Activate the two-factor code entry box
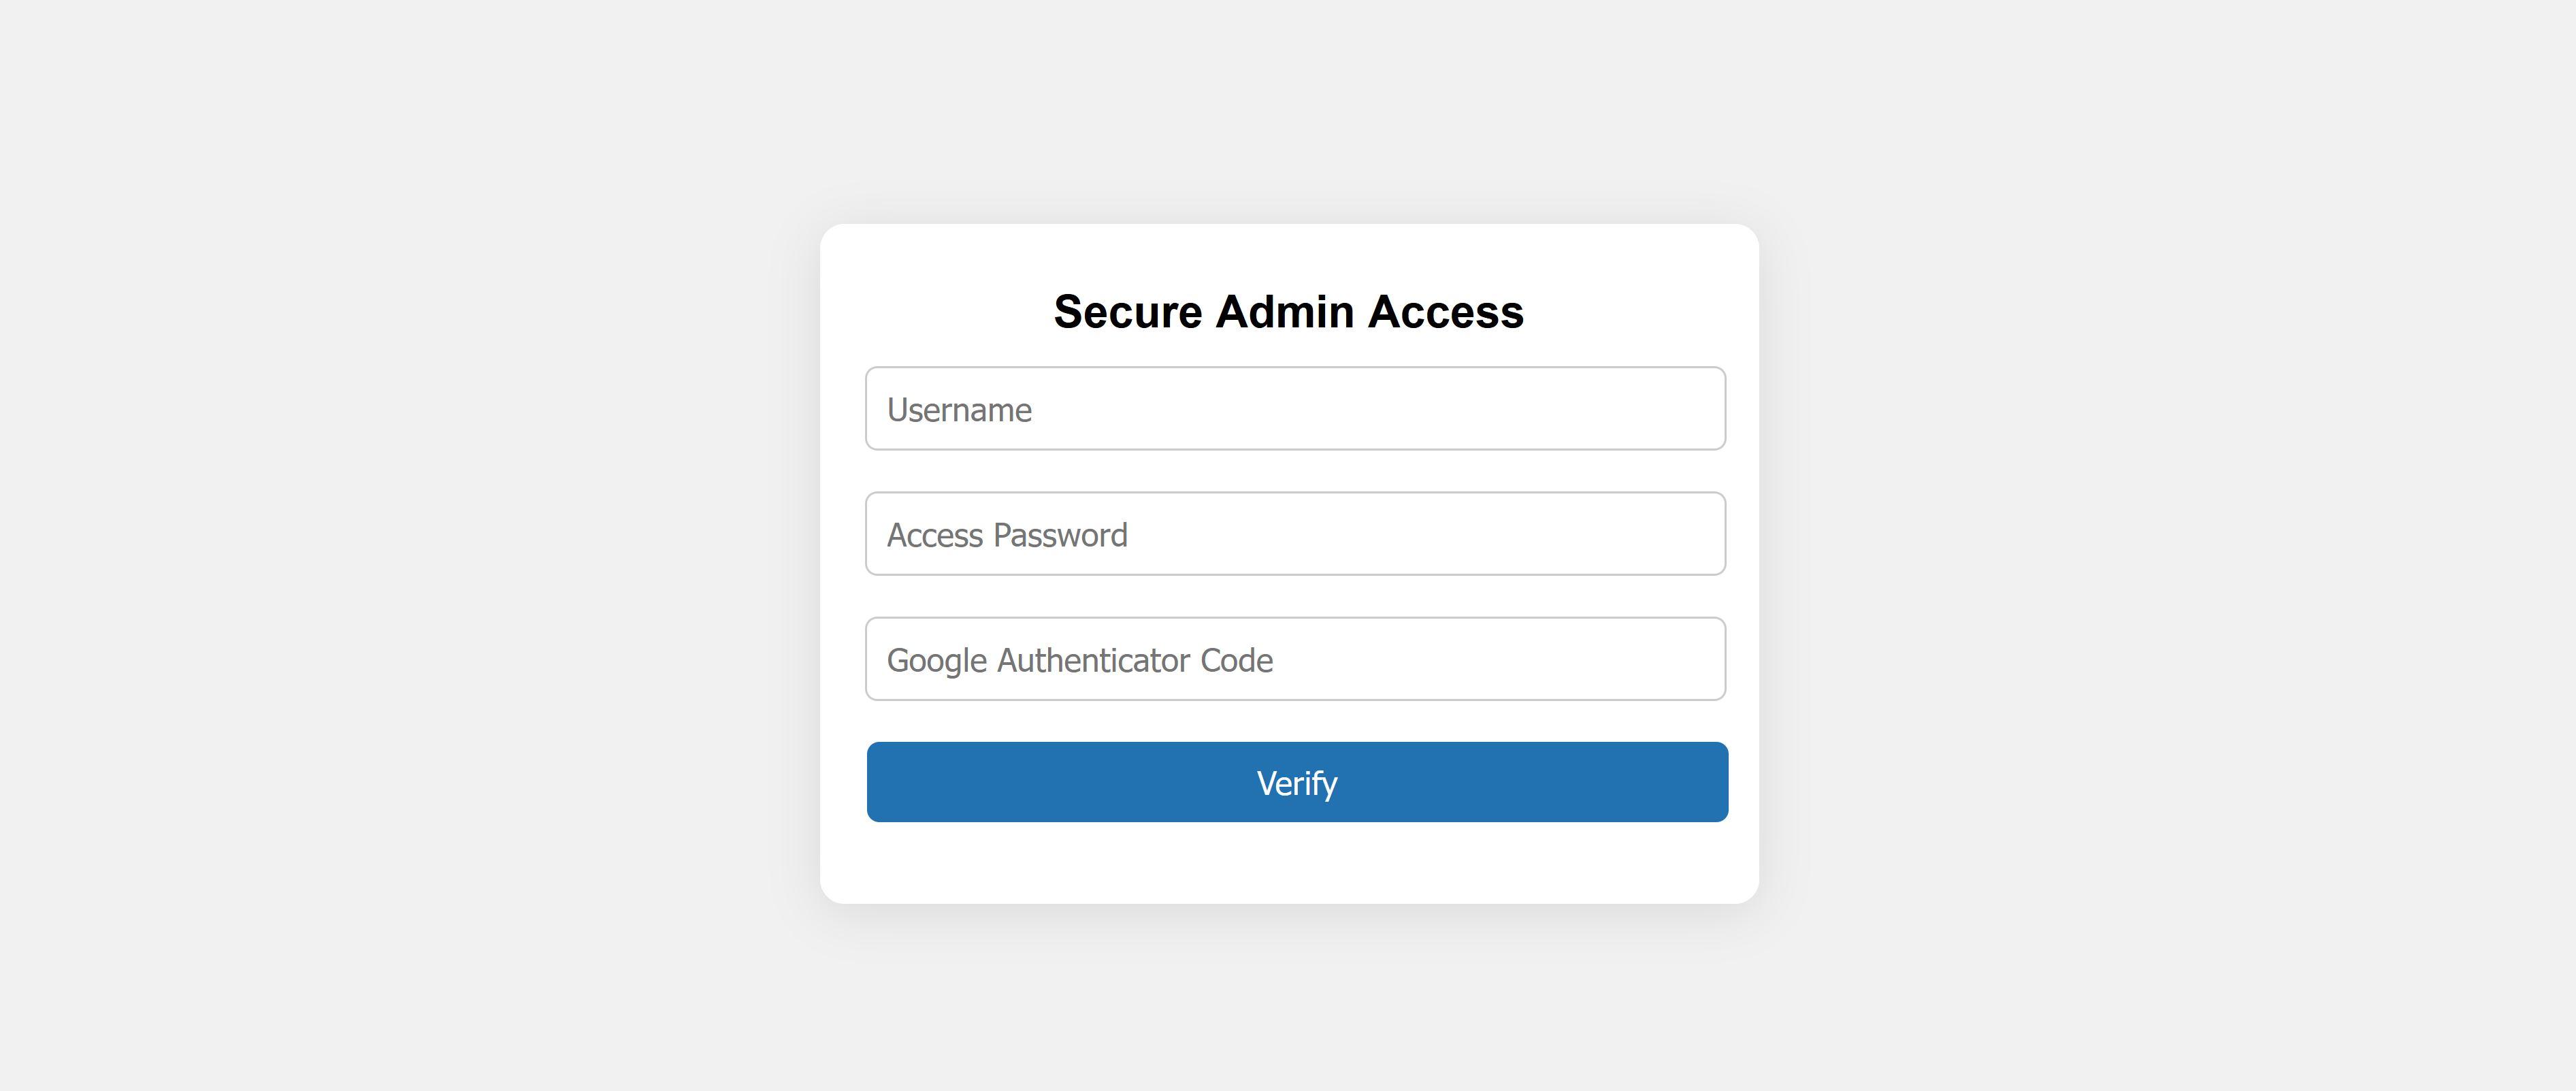Viewport: 2576px width, 1091px height. 1295,659
